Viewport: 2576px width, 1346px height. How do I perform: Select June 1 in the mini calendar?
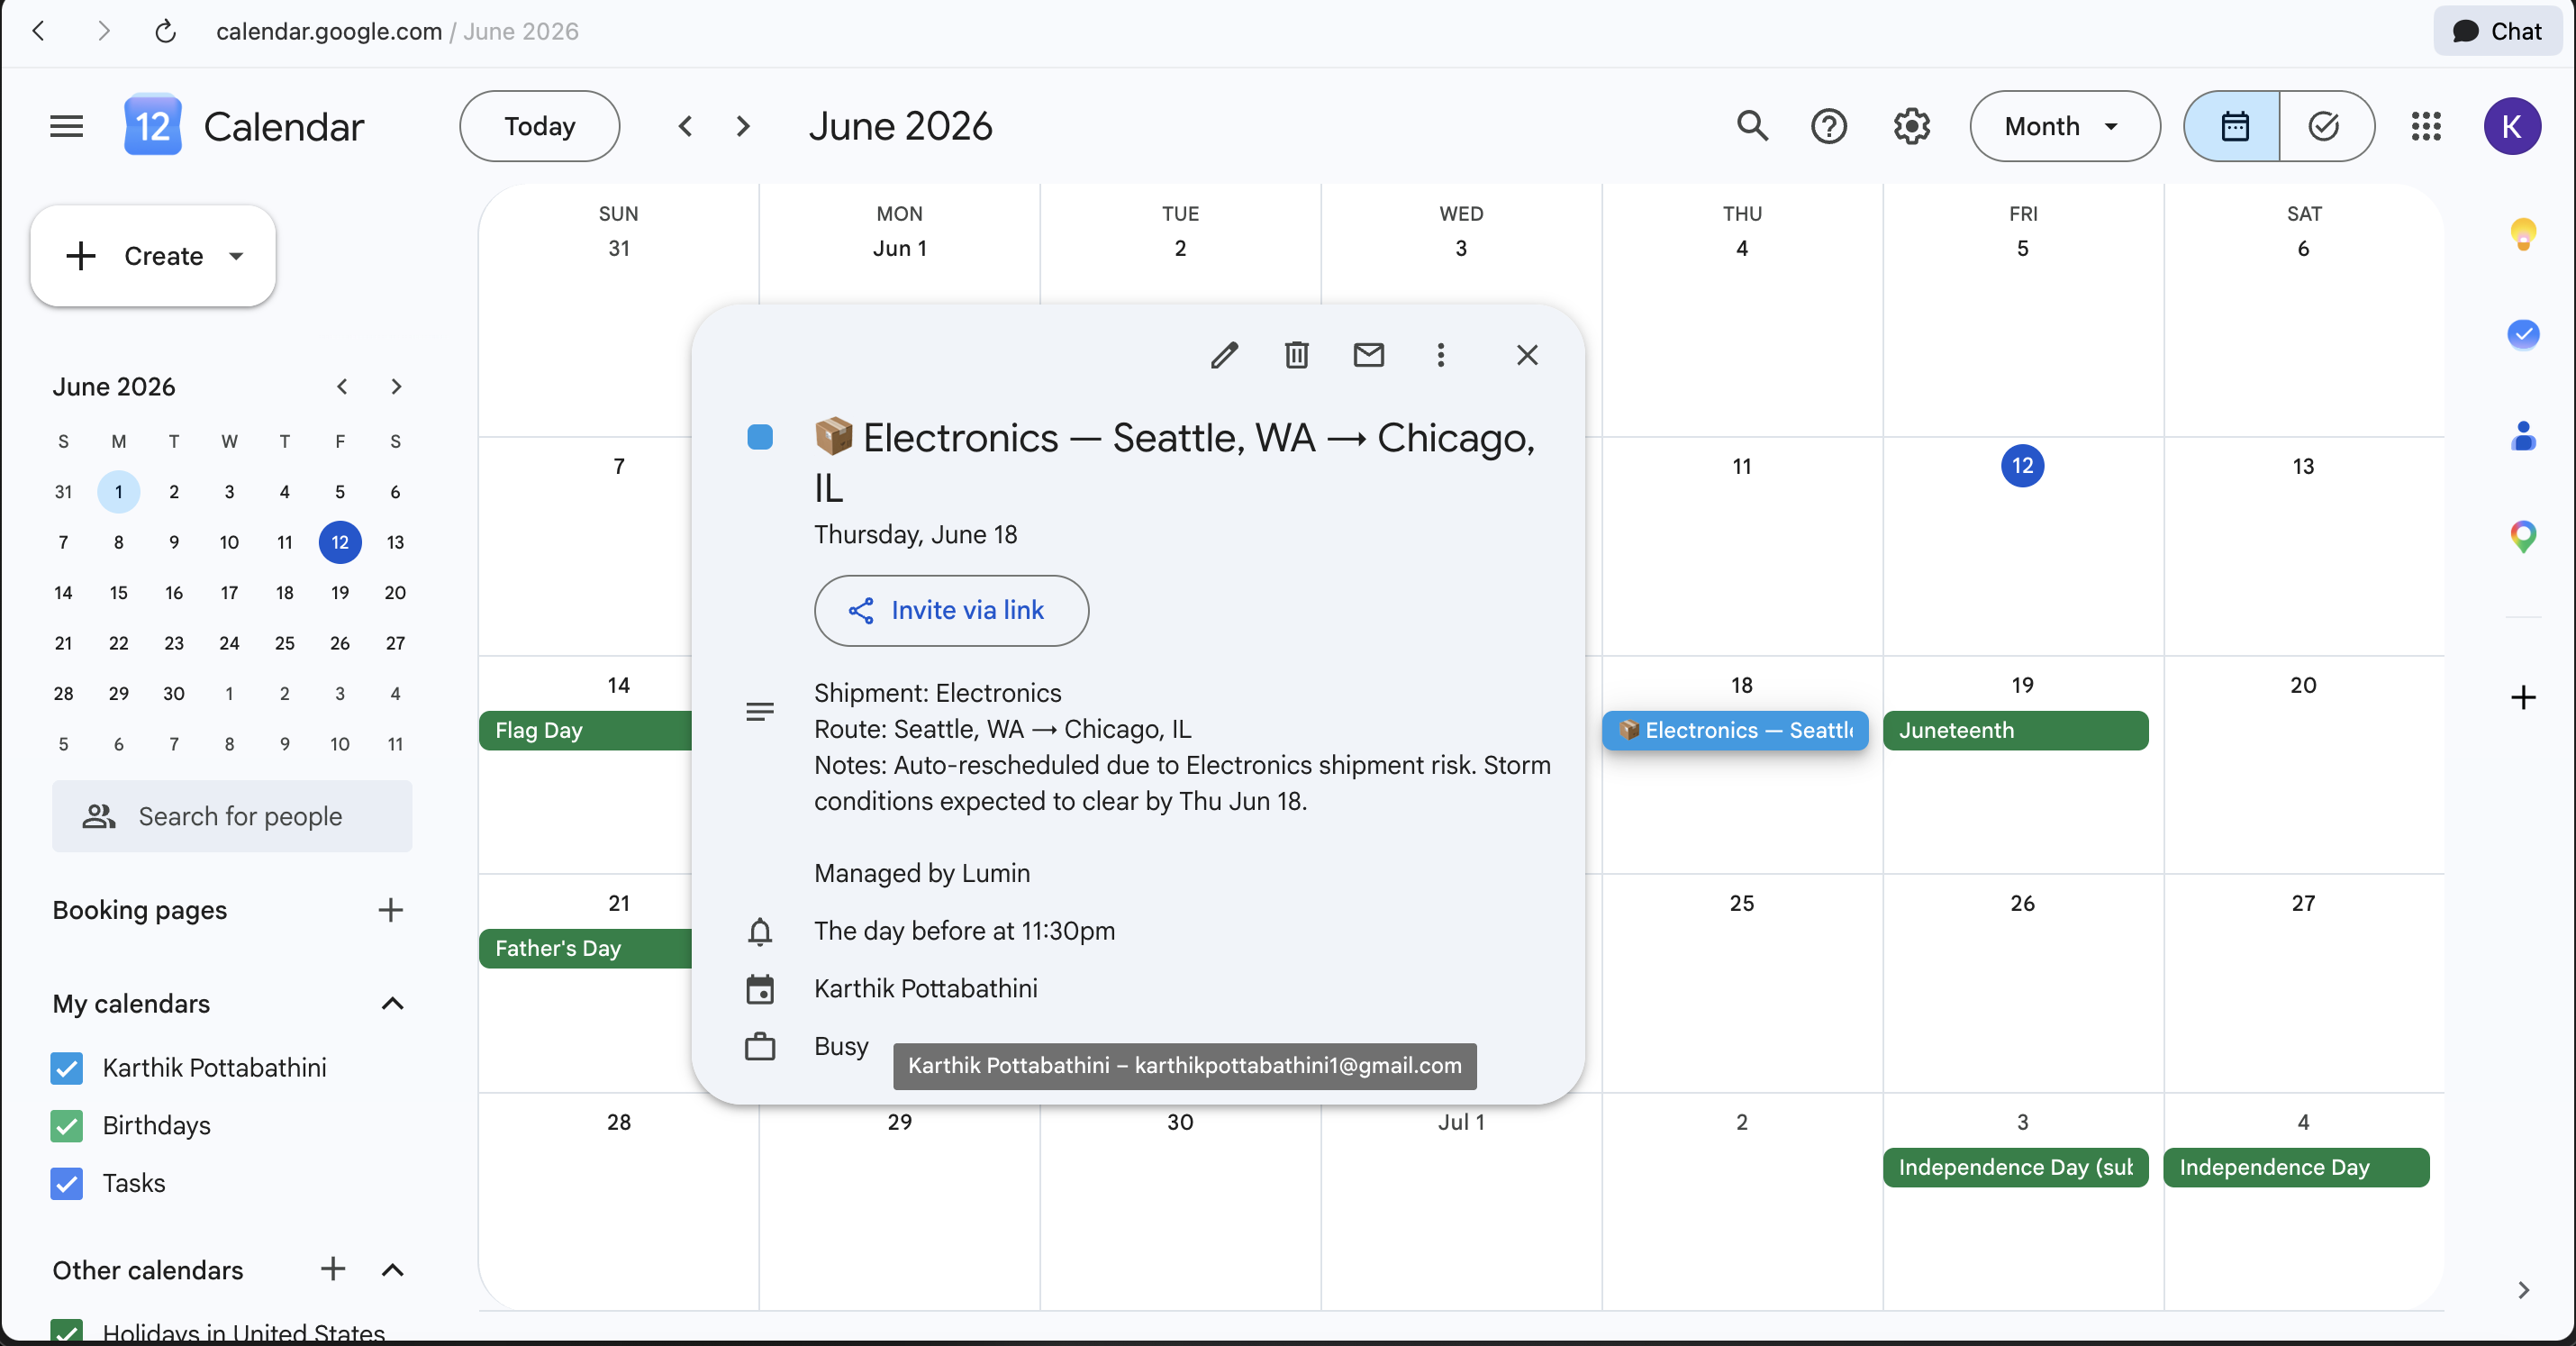[x=118, y=491]
